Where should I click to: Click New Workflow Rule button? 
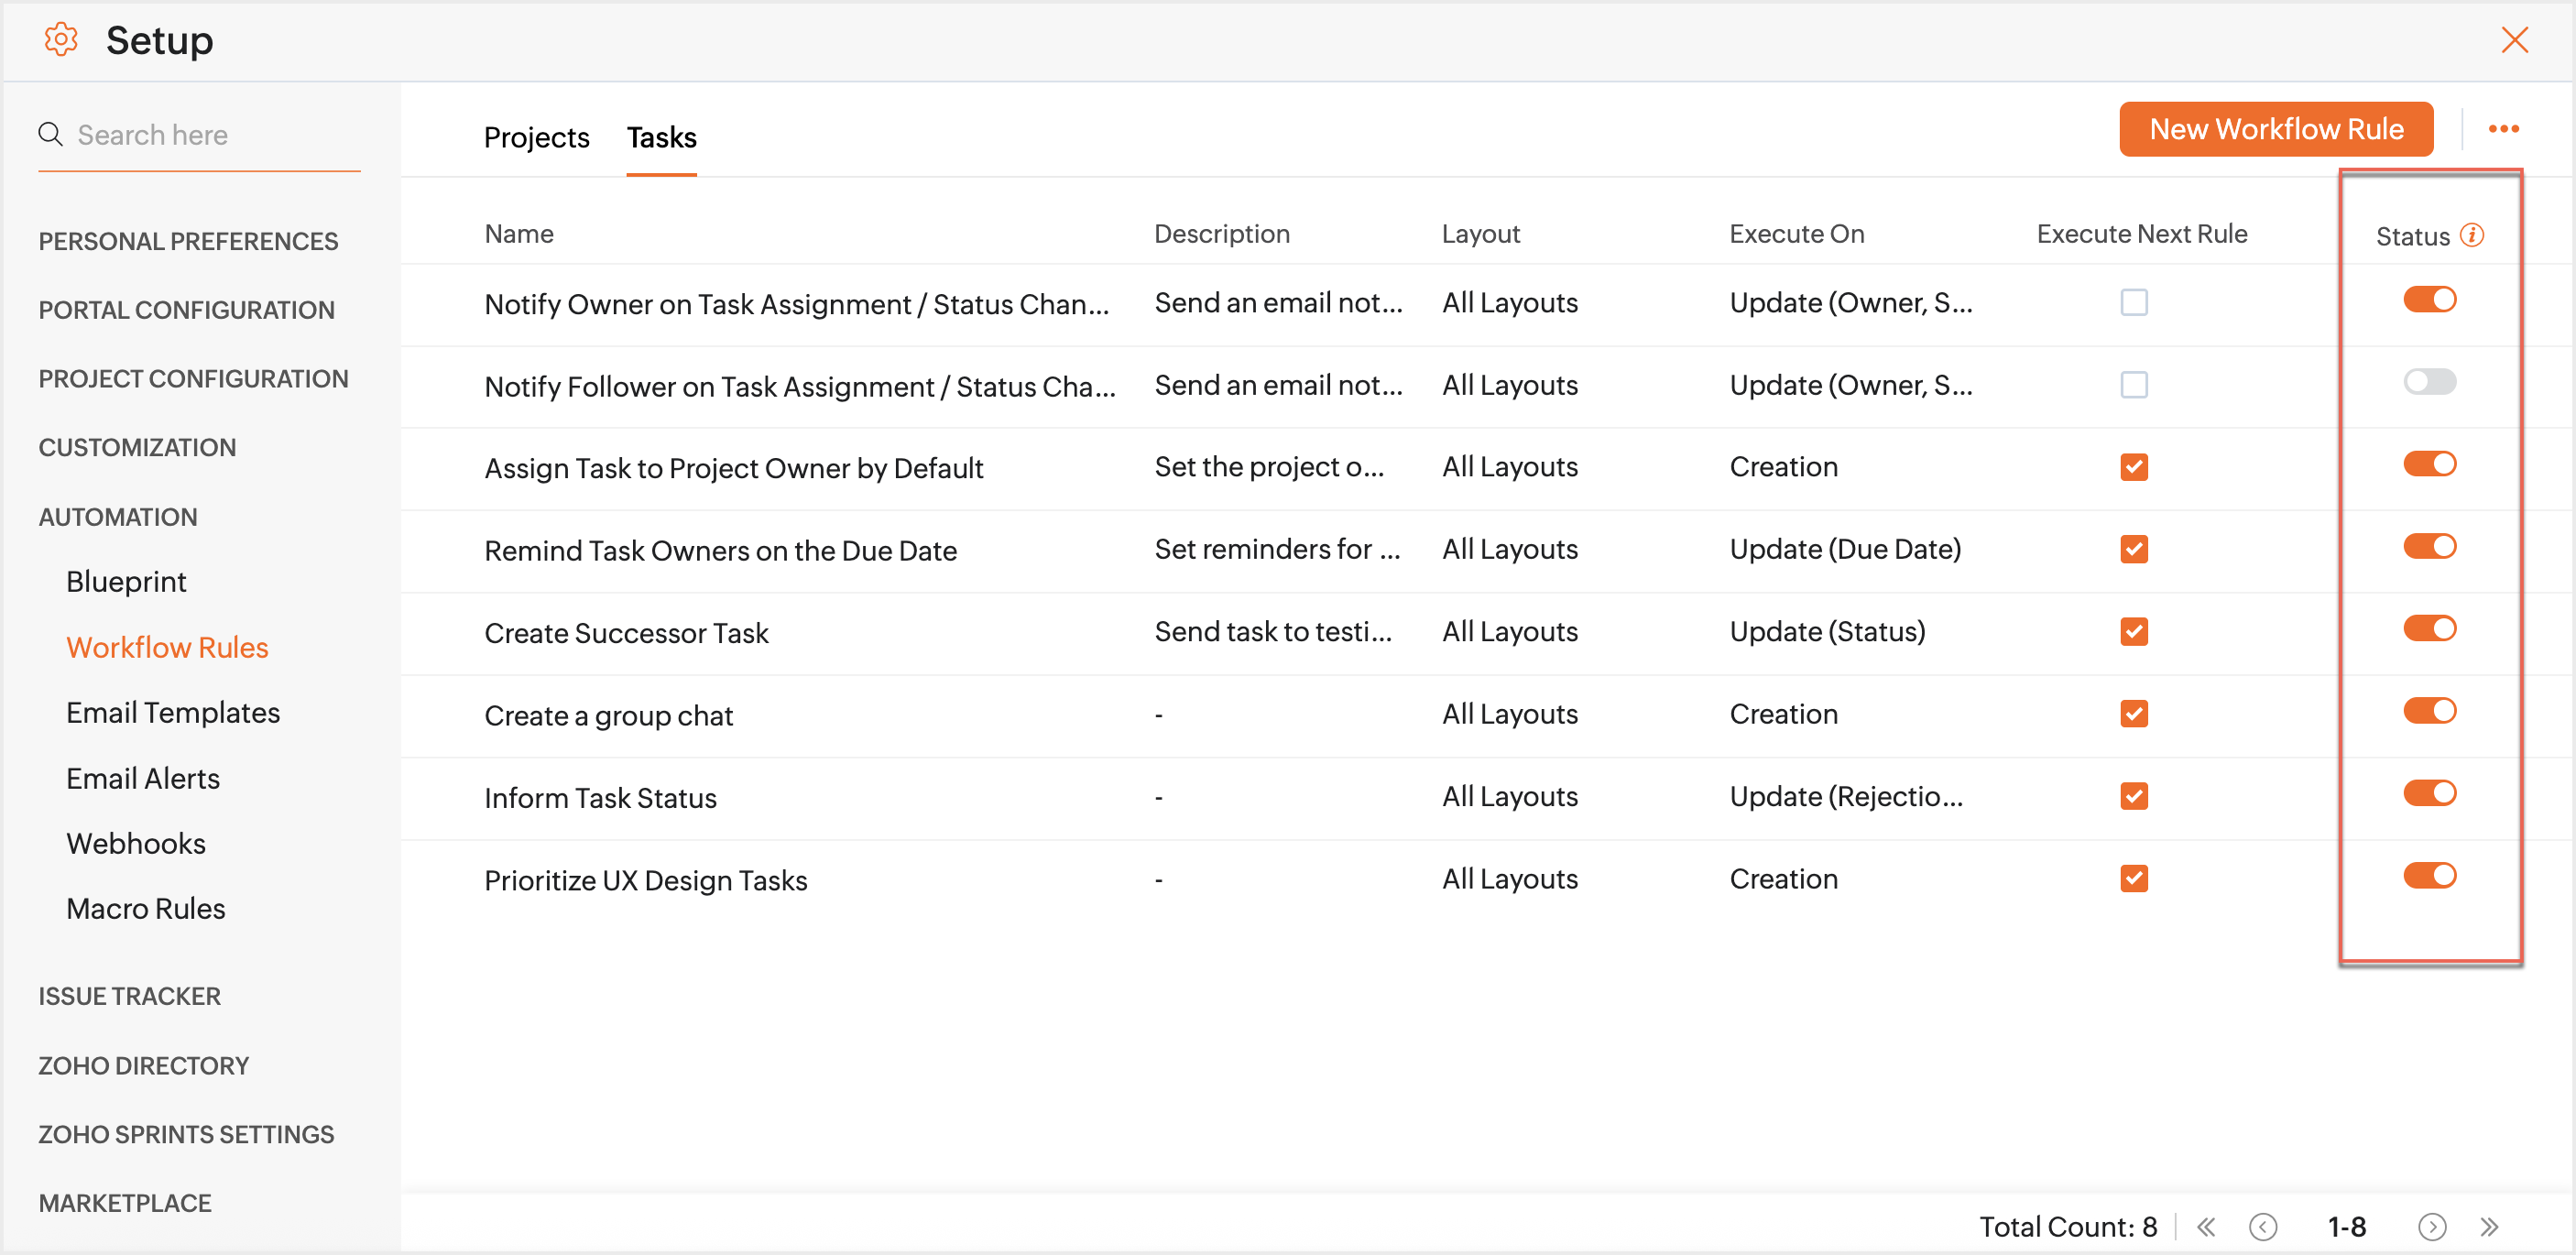click(x=2275, y=129)
